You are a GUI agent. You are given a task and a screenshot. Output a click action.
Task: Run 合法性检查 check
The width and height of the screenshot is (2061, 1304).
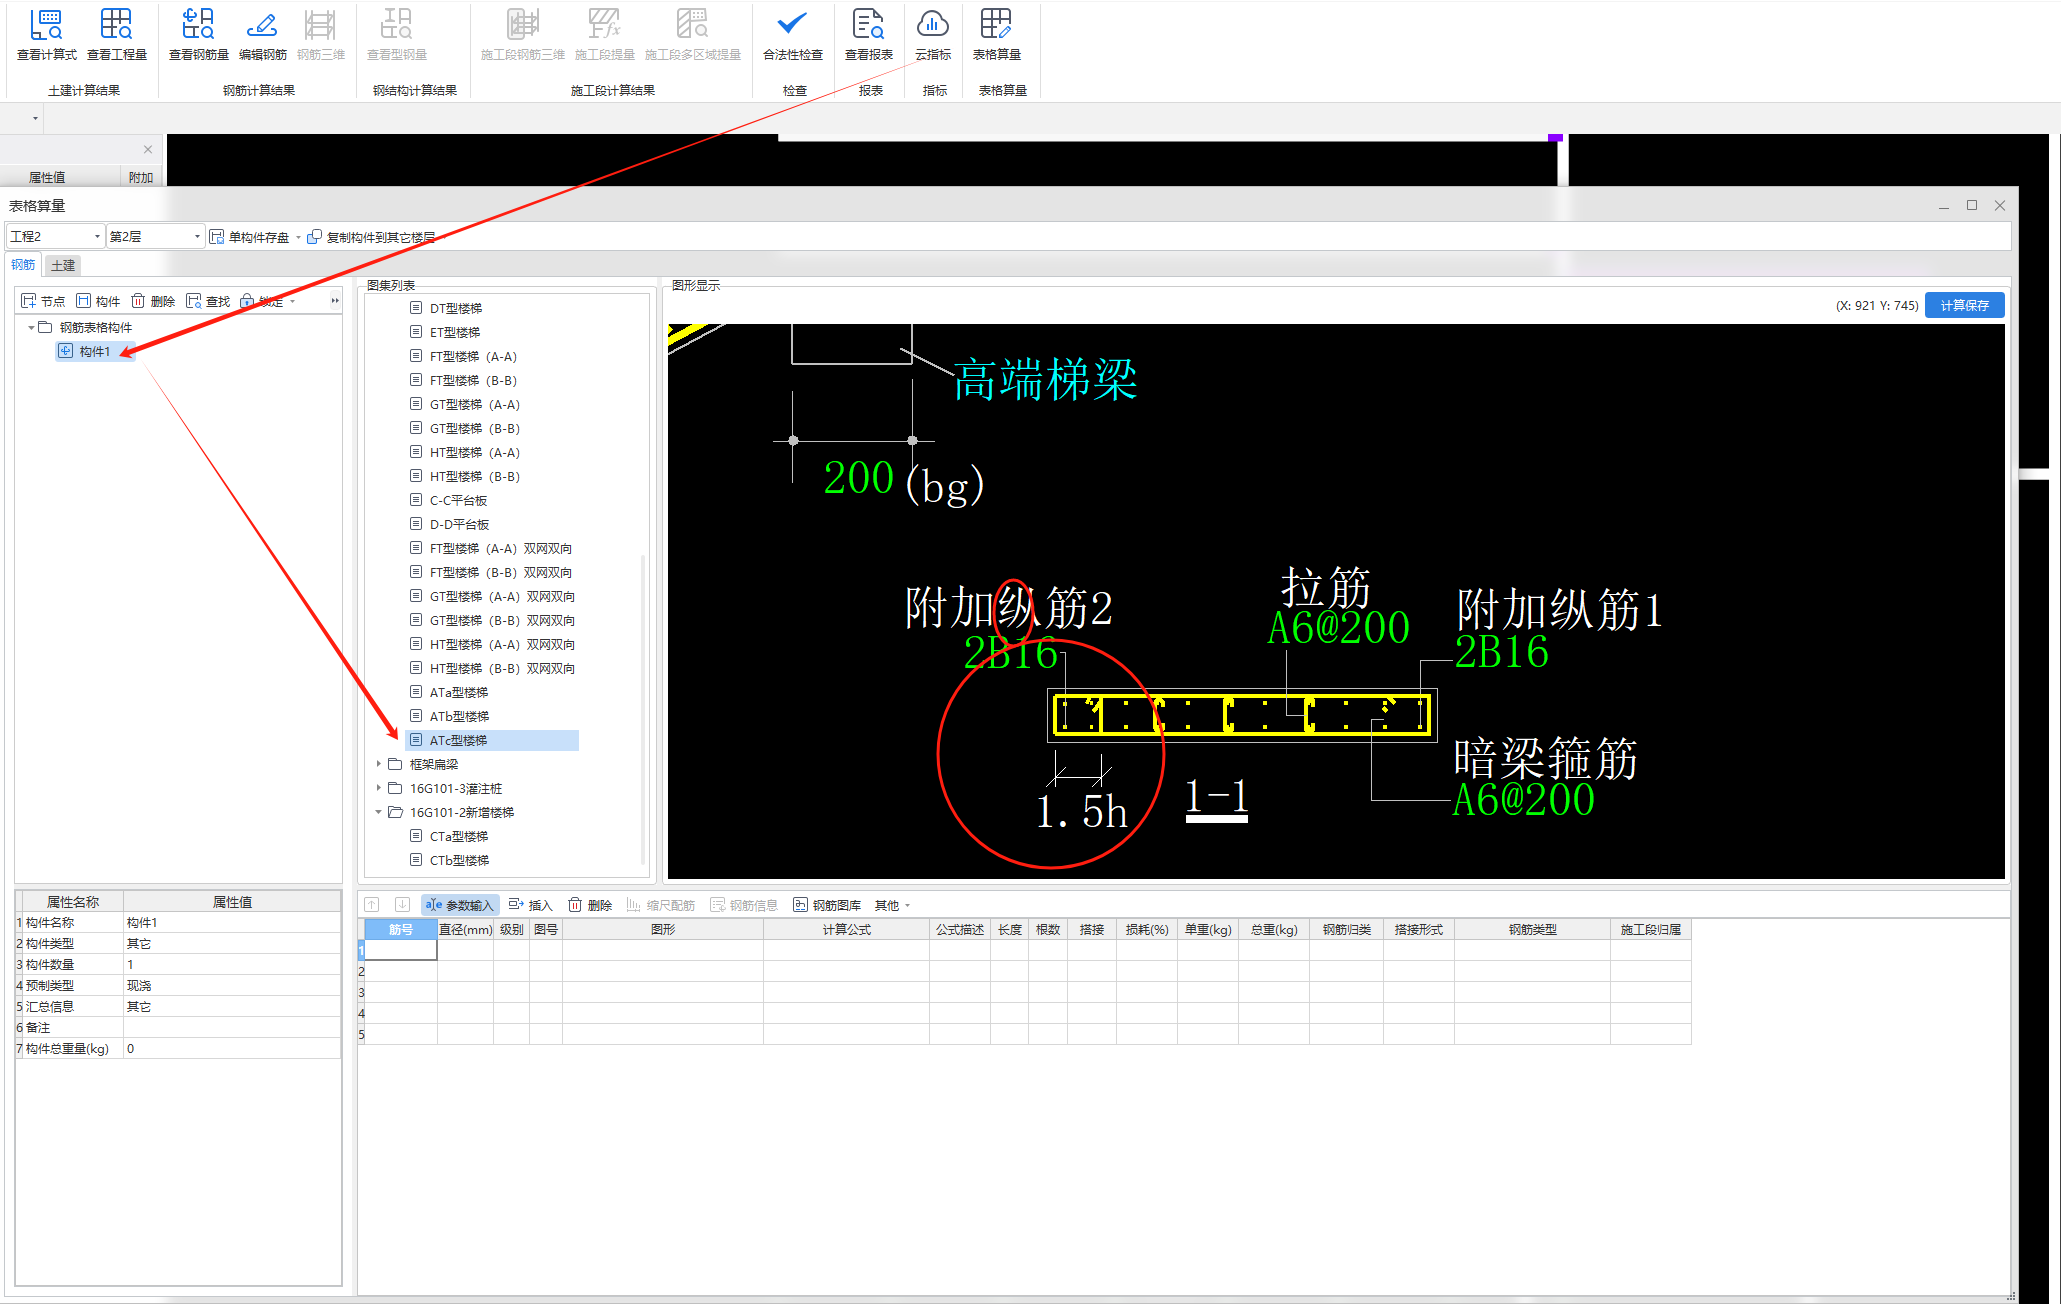[x=793, y=35]
